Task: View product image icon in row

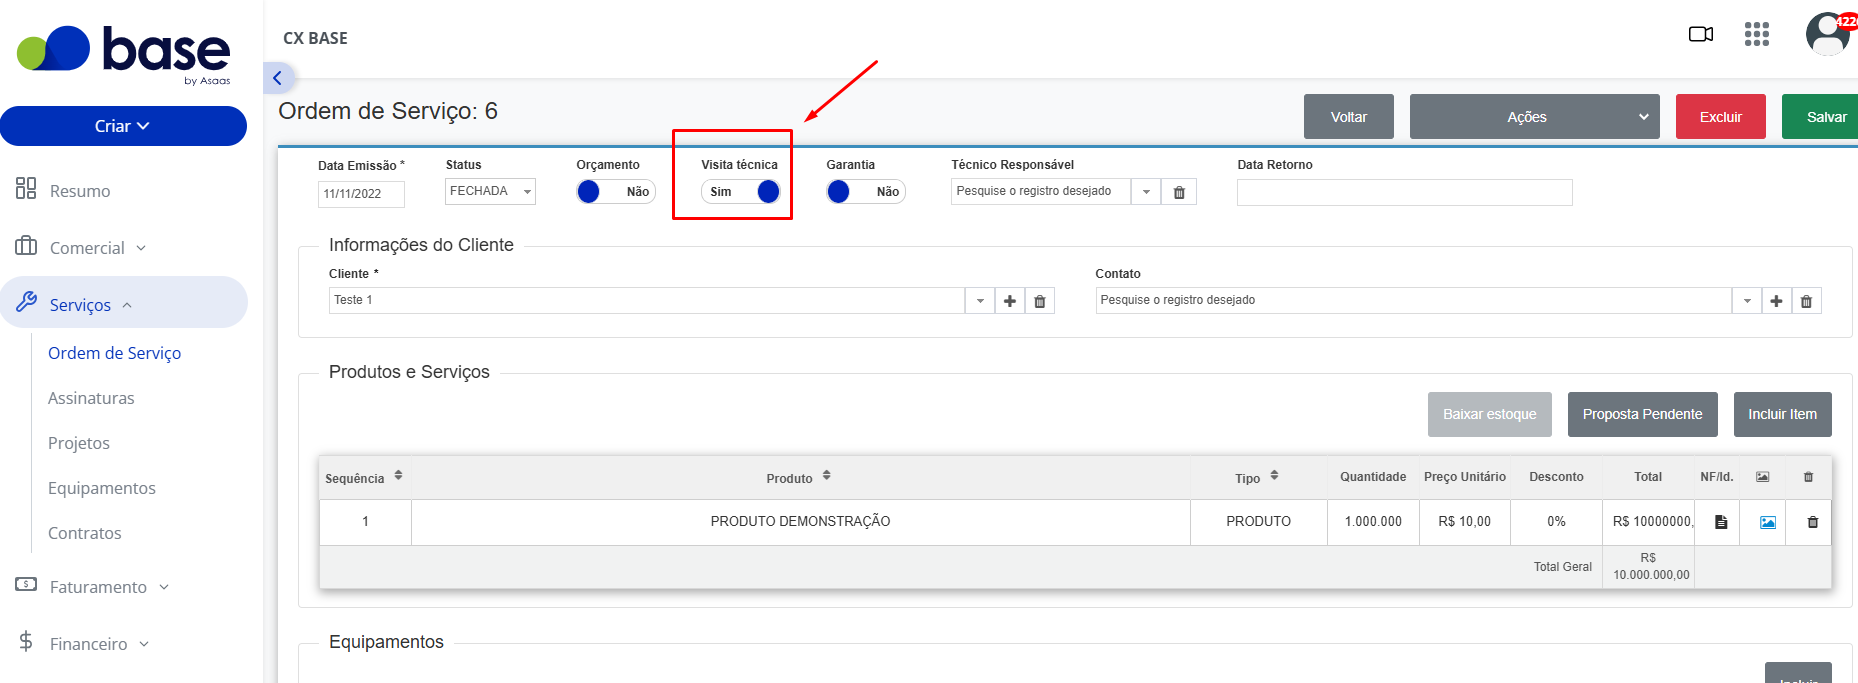Action: 1768,522
